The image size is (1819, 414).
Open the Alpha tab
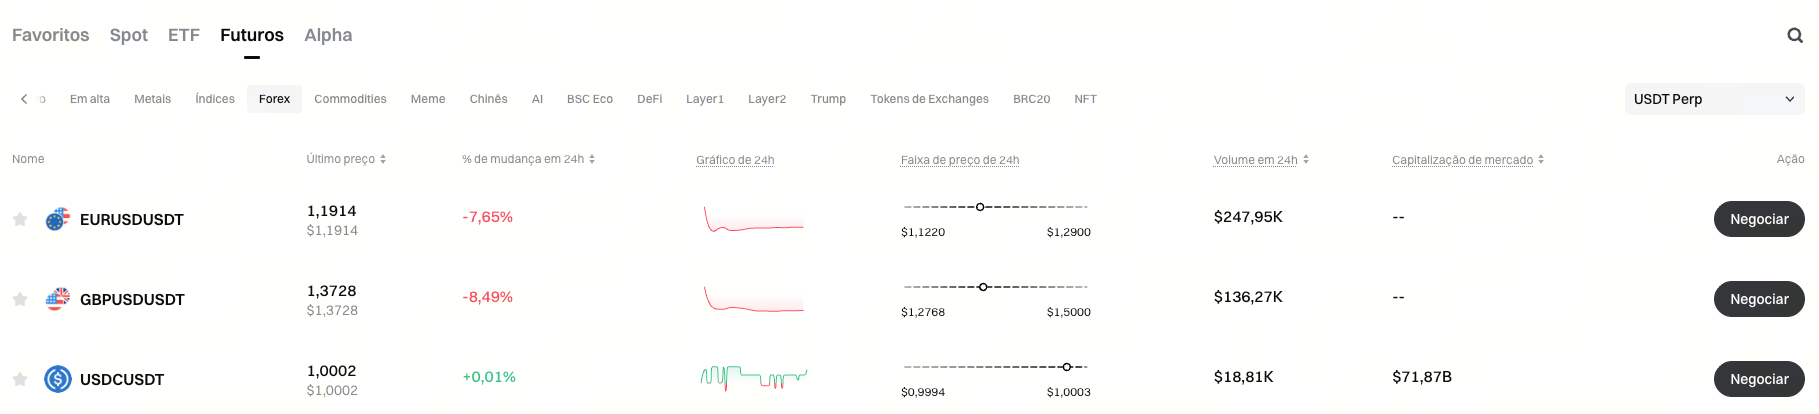click(328, 35)
